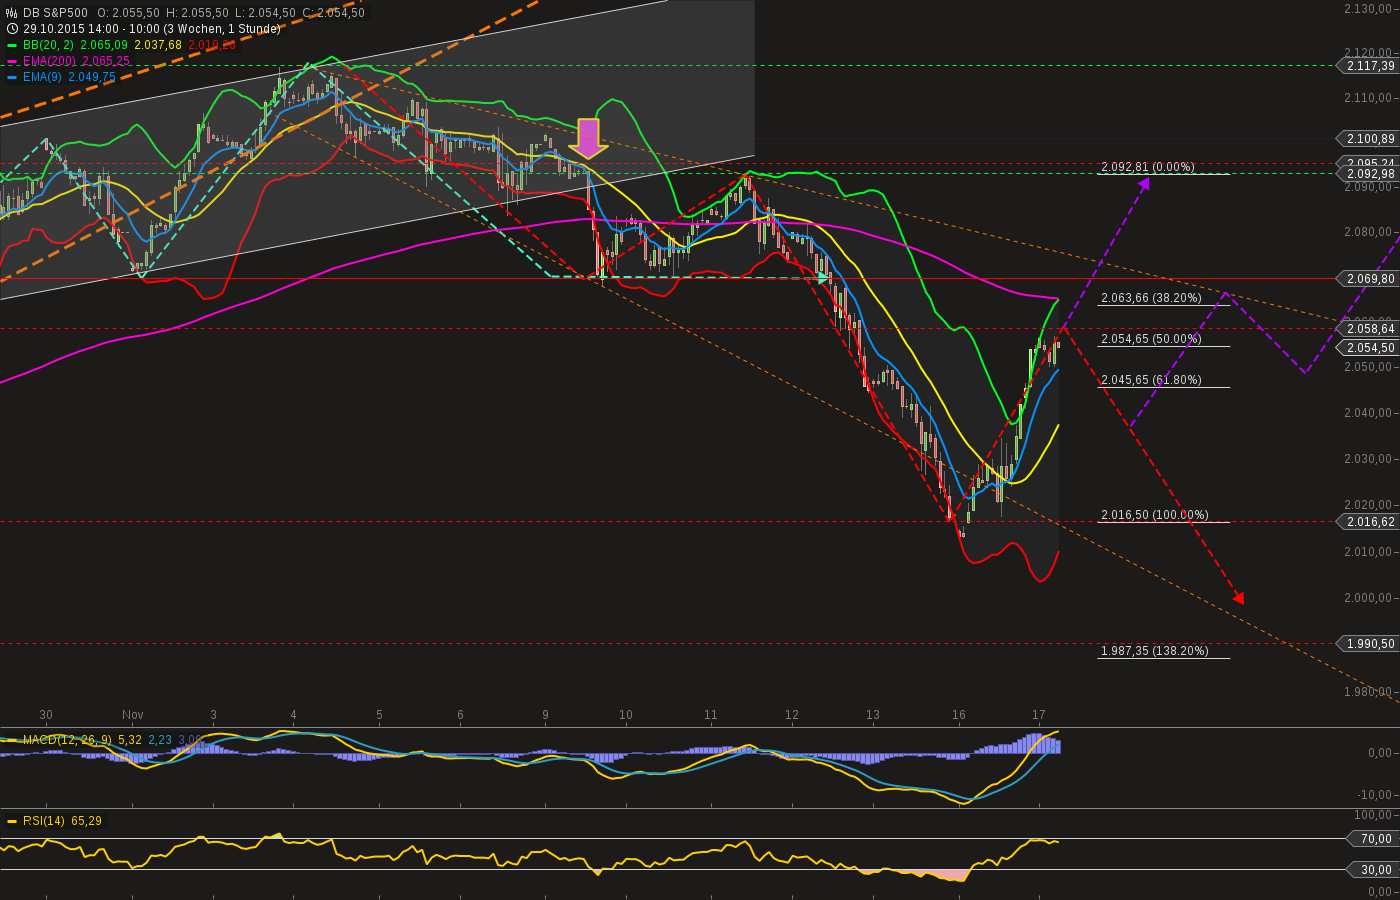Click the BB middle band value 2.037,68
The image size is (1400, 900).
click(159, 45)
